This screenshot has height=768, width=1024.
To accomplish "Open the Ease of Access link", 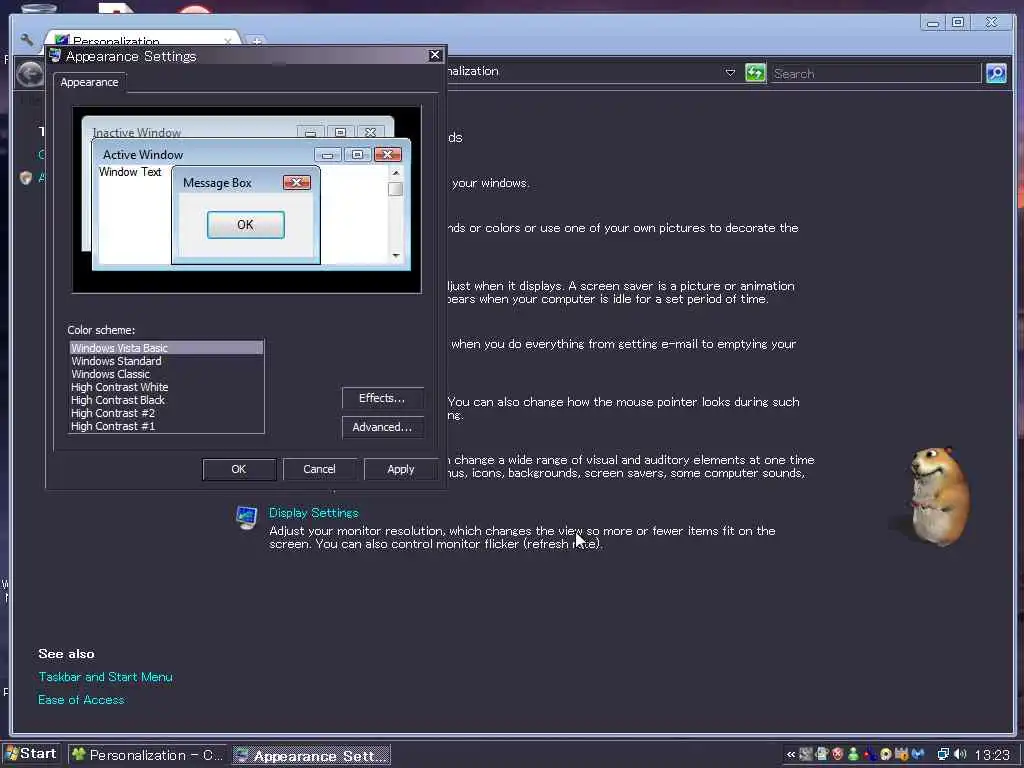I will (81, 699).
